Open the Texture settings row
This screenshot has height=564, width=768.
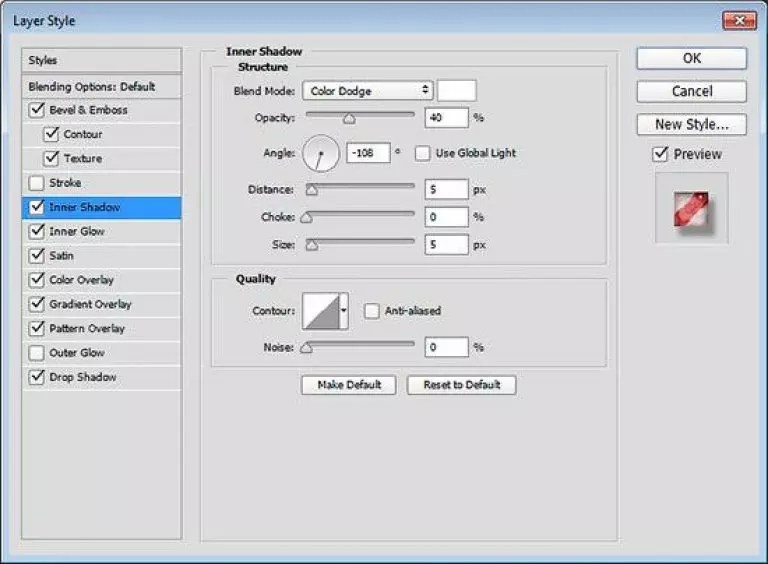click(101, 158)
